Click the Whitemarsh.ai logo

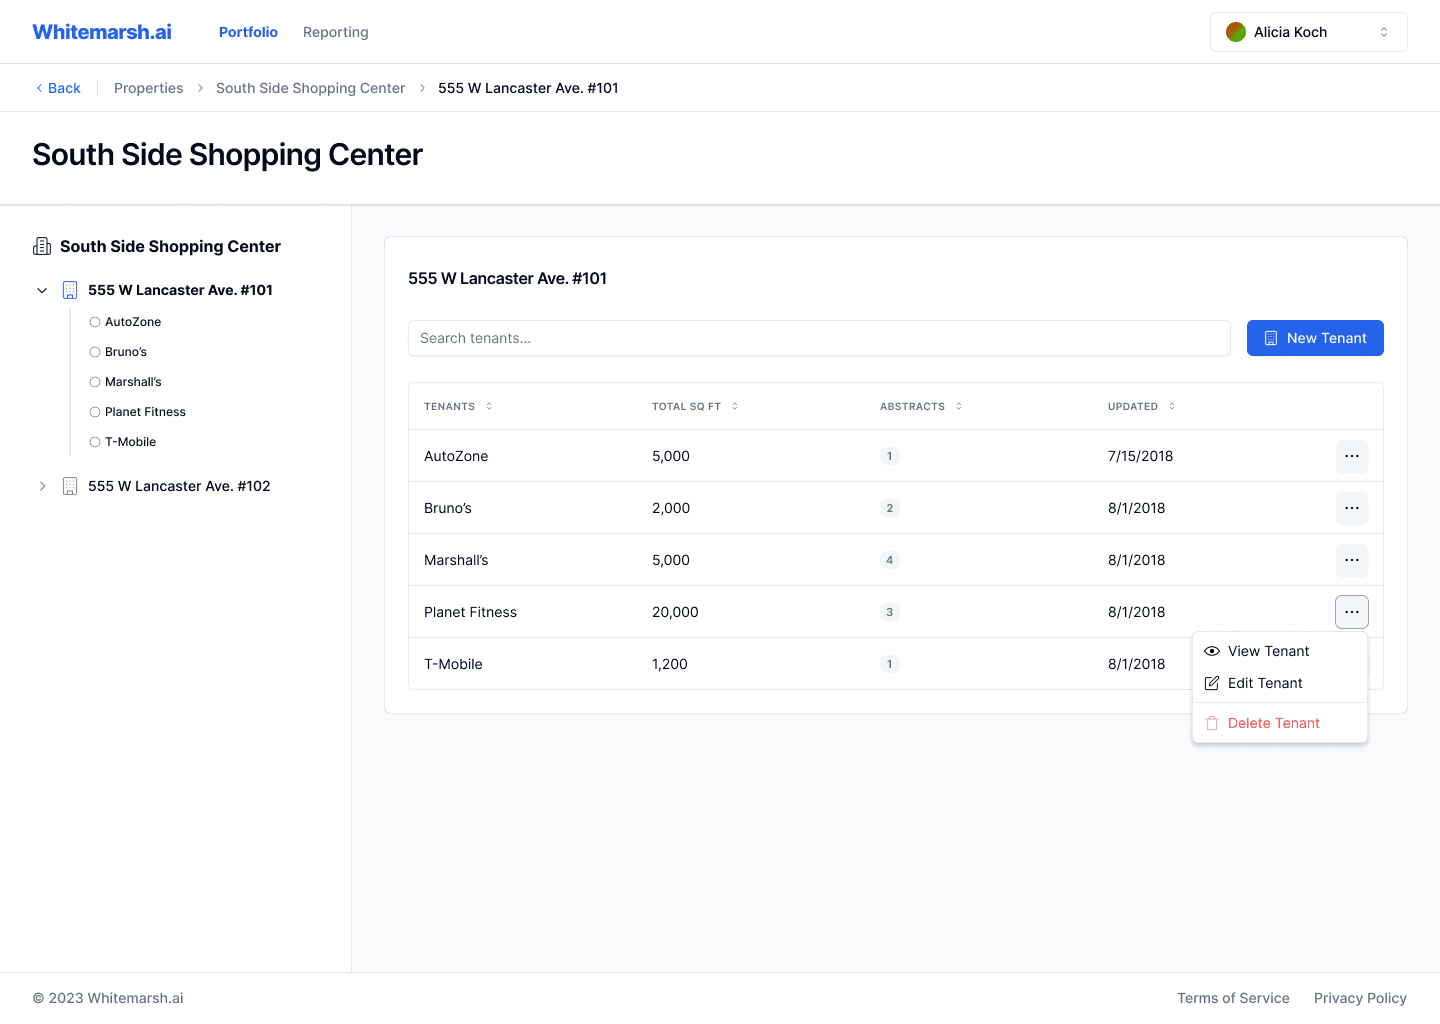point(102,32)
